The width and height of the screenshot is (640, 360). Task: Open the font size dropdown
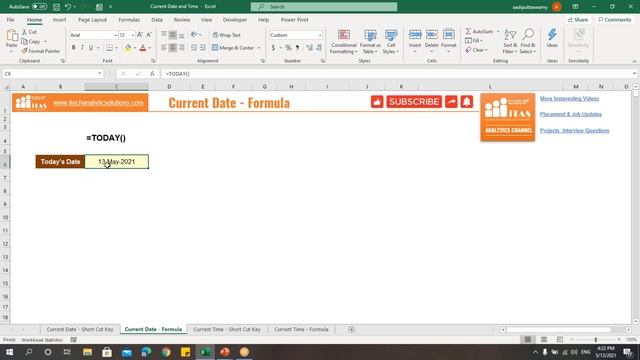click(133, 35)
